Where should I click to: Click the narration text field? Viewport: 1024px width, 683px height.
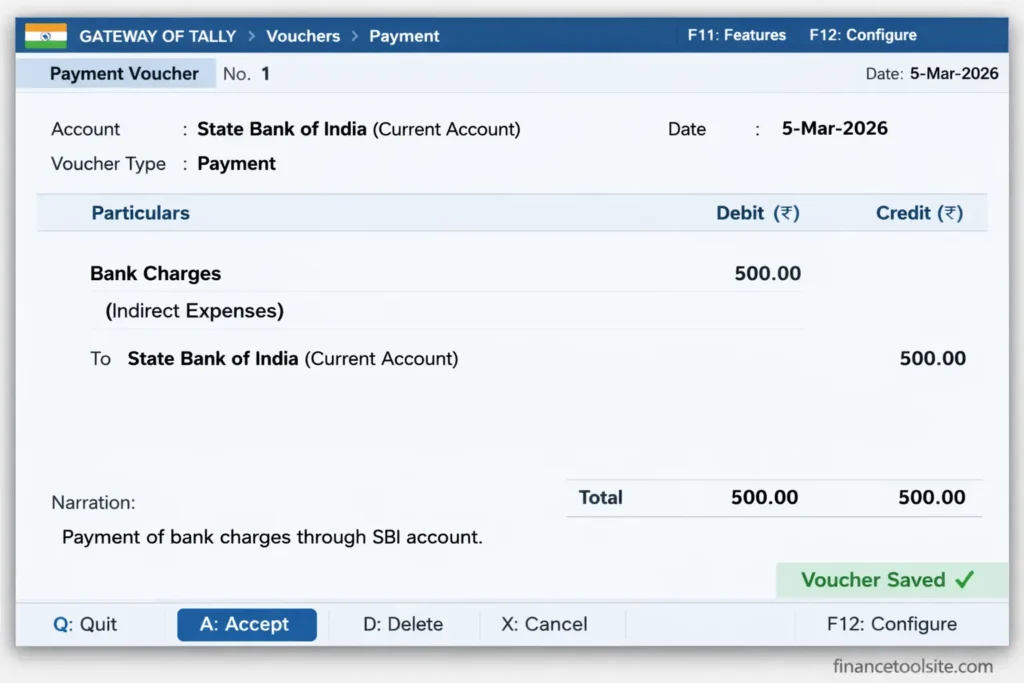[272, 537]
